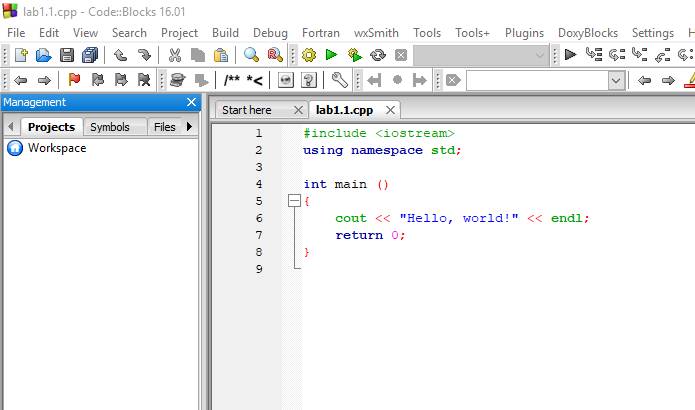This screenshot has height=410, width=695.
Task: Clear all bookmarks flag icon
Action: [x=144, y=80]
